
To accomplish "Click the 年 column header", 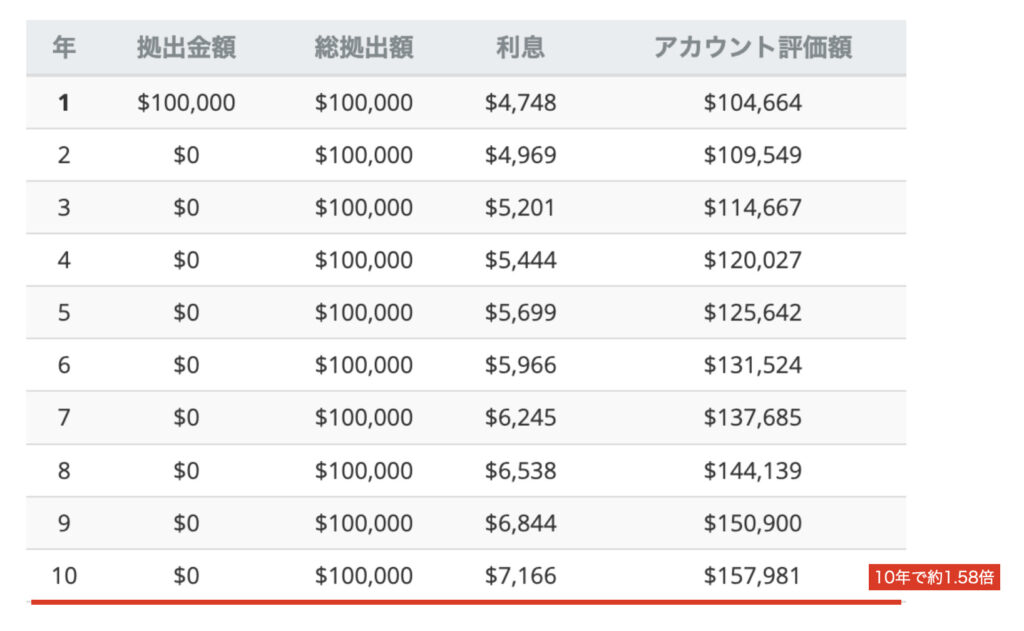I will (64, 47).
